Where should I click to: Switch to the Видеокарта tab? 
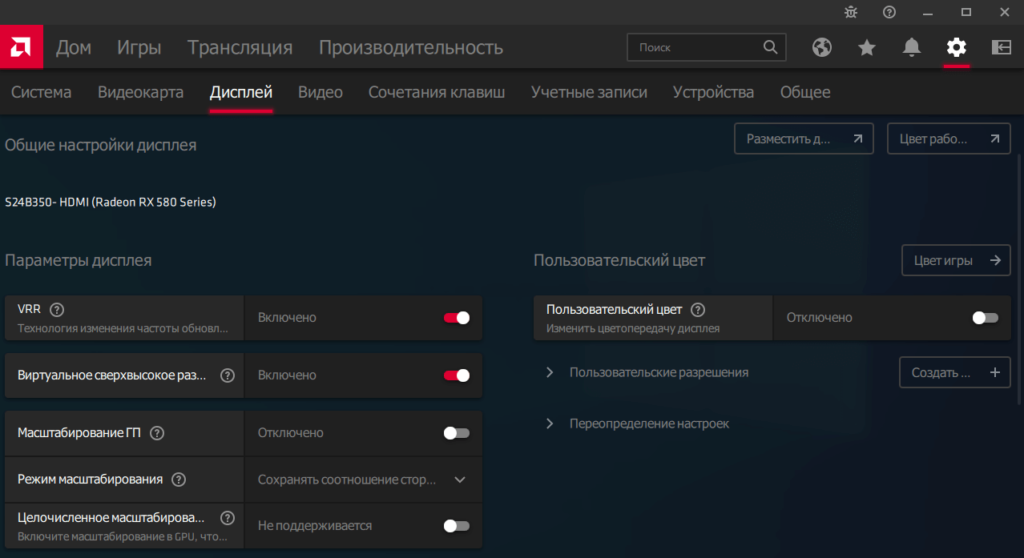[140, 92]
